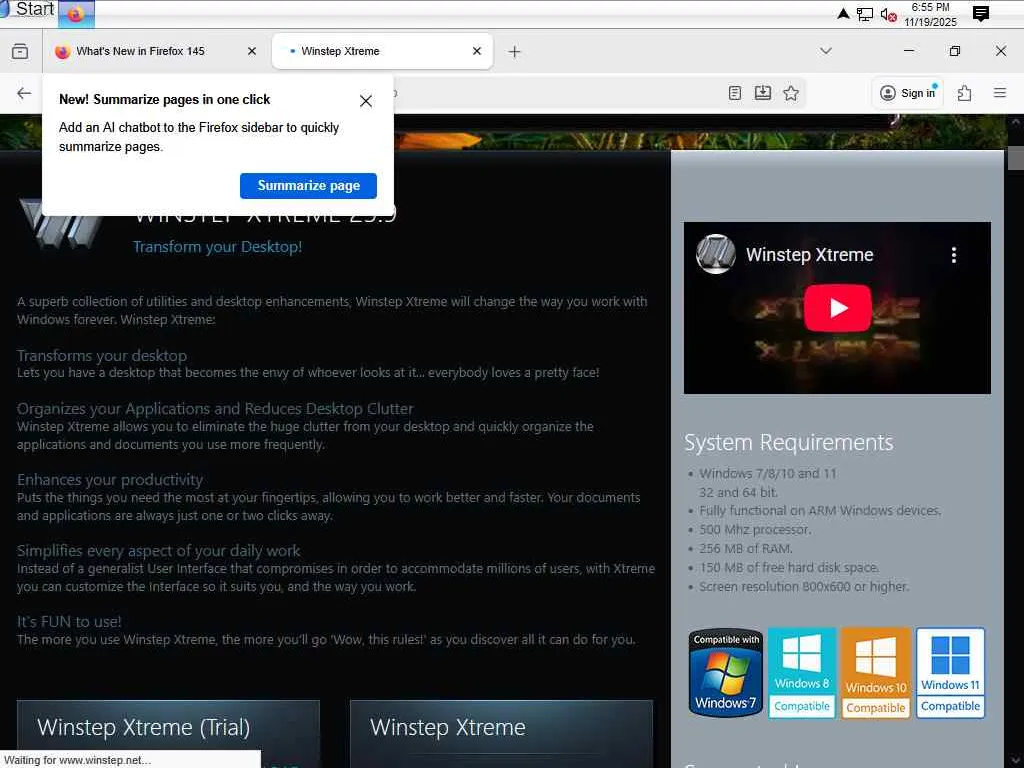Click Transform your Desktop! tagline
Screen dimensions: 1024x768
pyautogui.click(x=217, y=247)
